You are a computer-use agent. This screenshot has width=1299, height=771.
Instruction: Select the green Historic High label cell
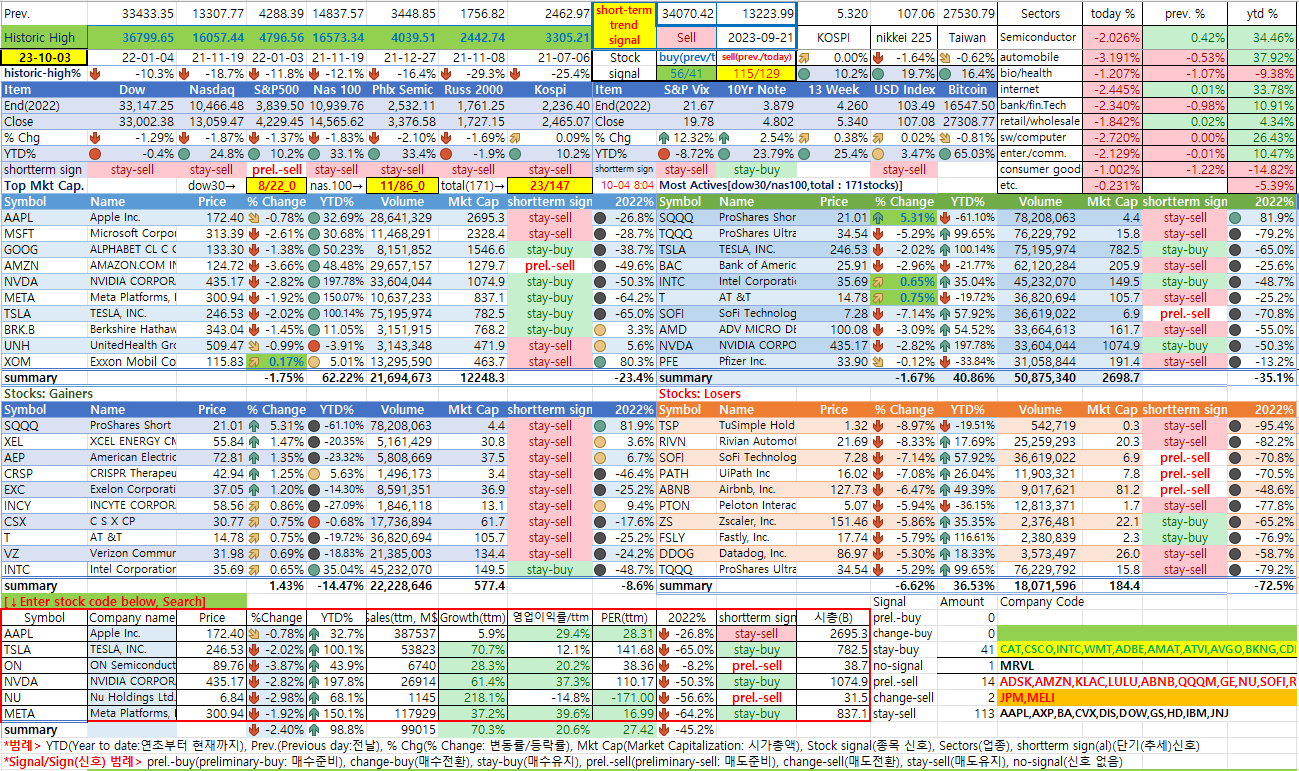(44, 37)
